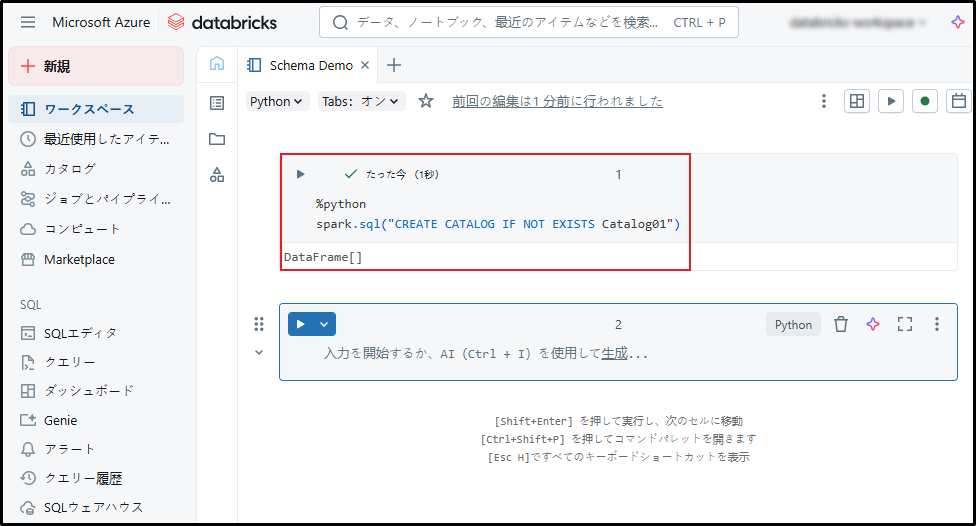Image resolution: width=976 pixels, height=526 pixels.
Task: Click the star icon to favorite notebook
Action: [426, 101]
